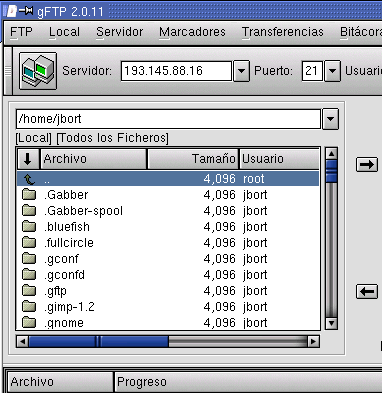Click the Archivo header in transfer list

(x=60, y=382)
